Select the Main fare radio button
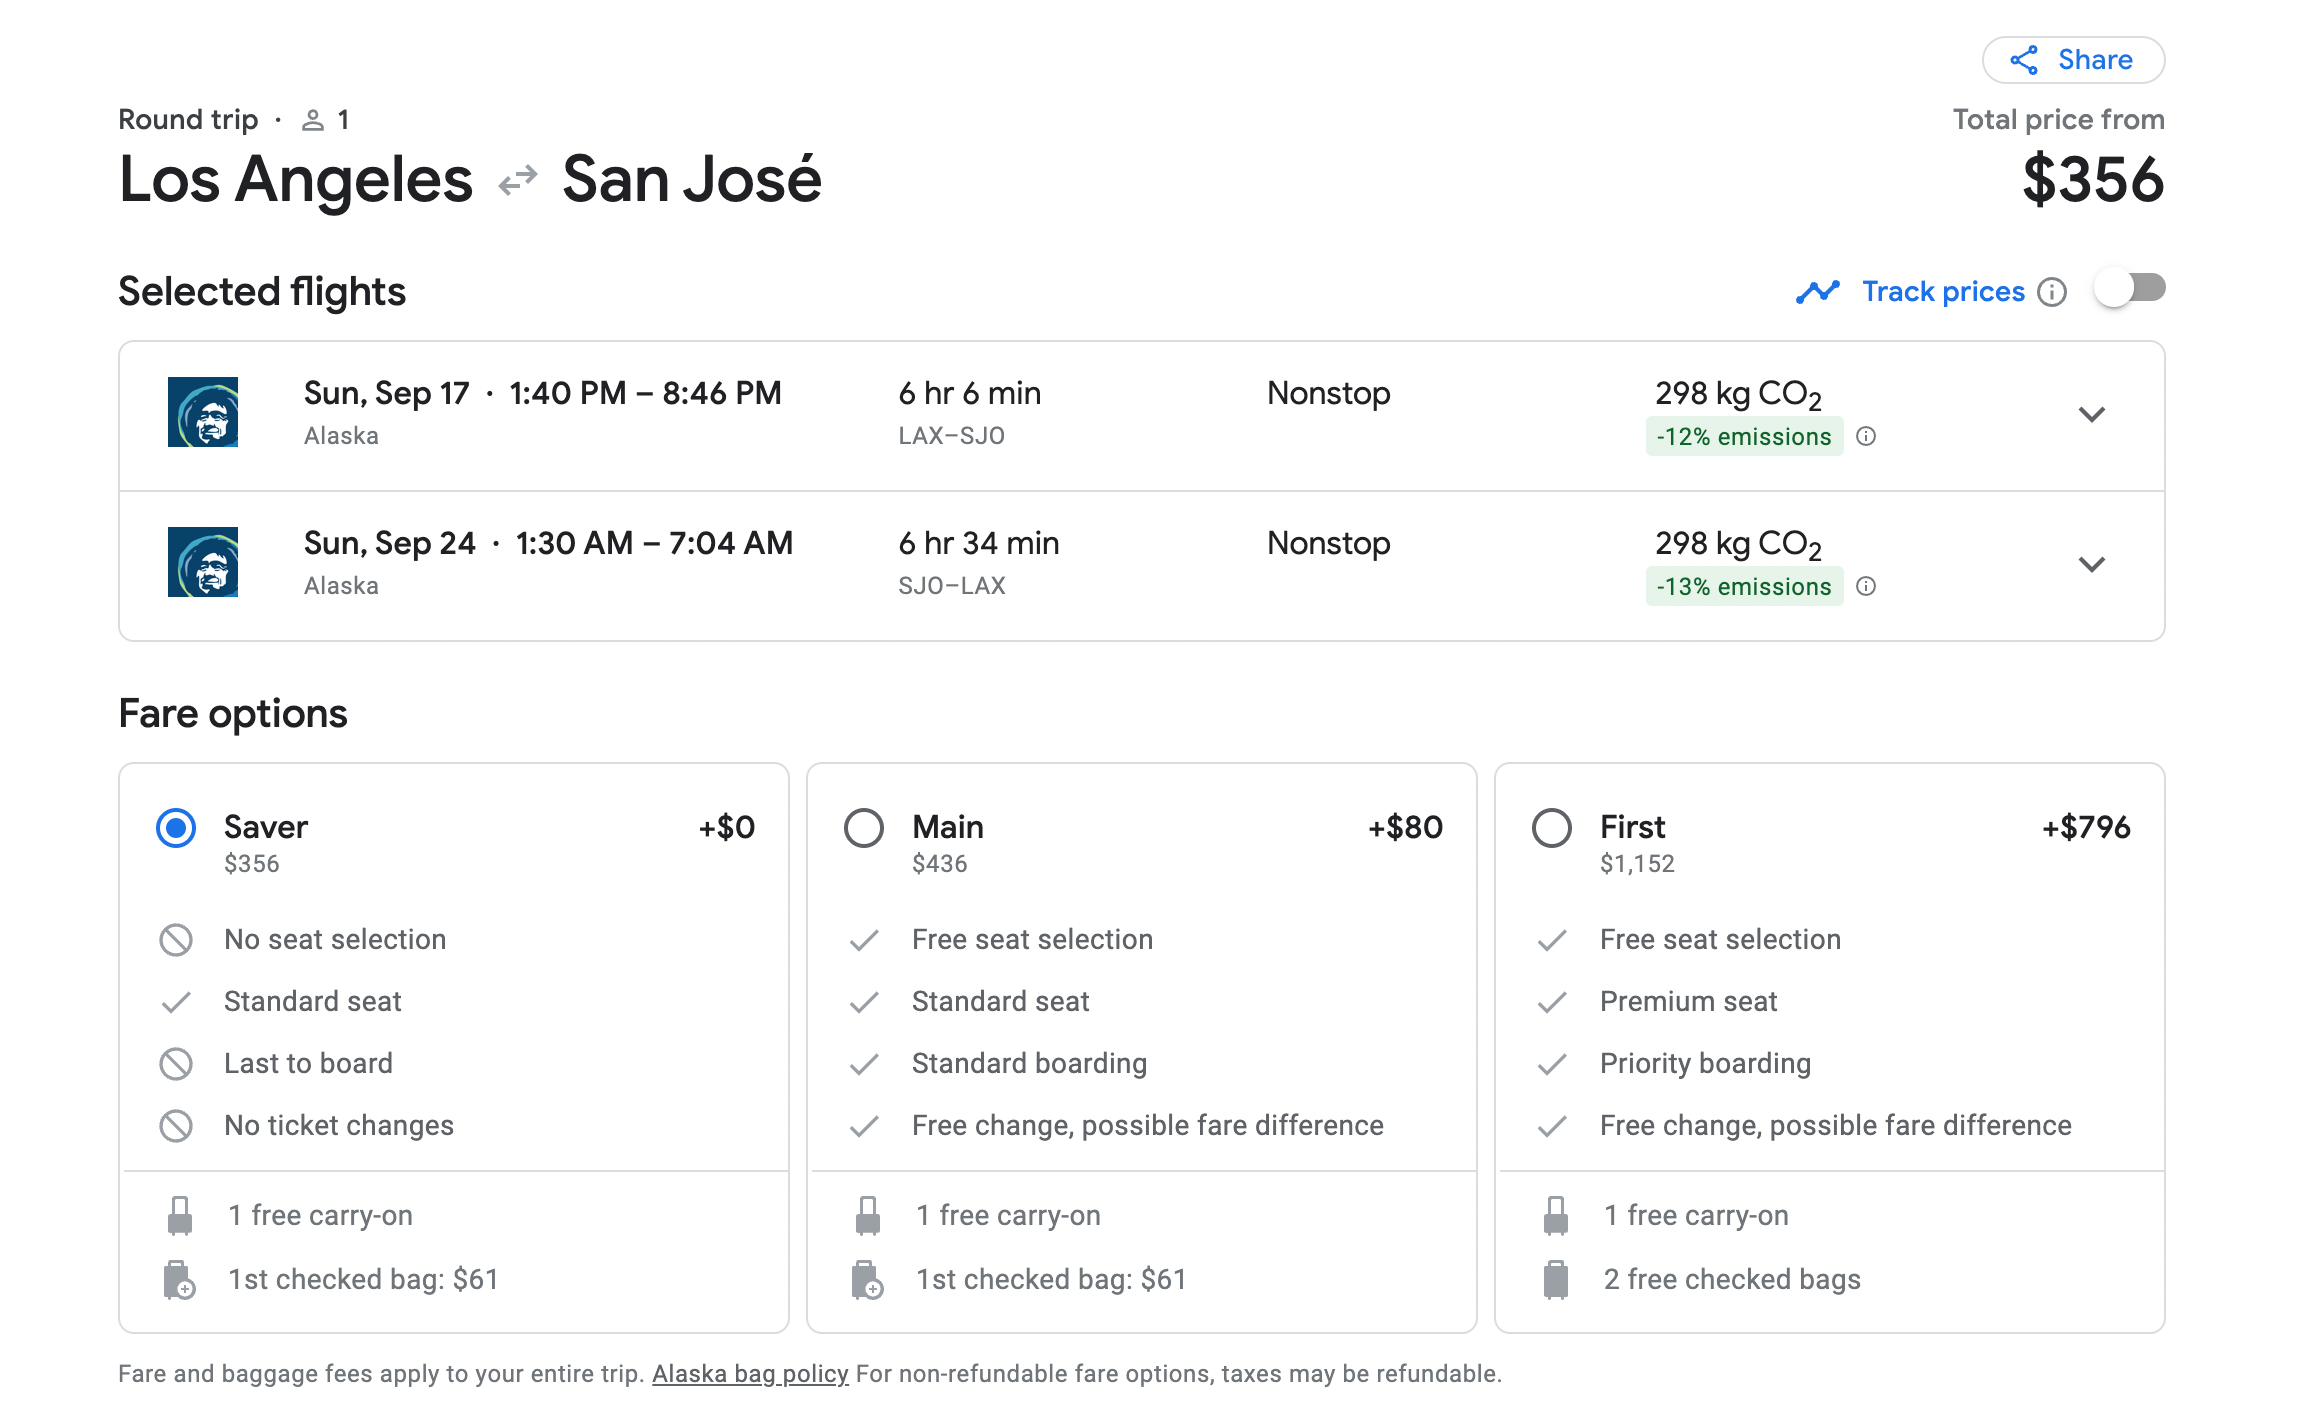 point(864,828)
